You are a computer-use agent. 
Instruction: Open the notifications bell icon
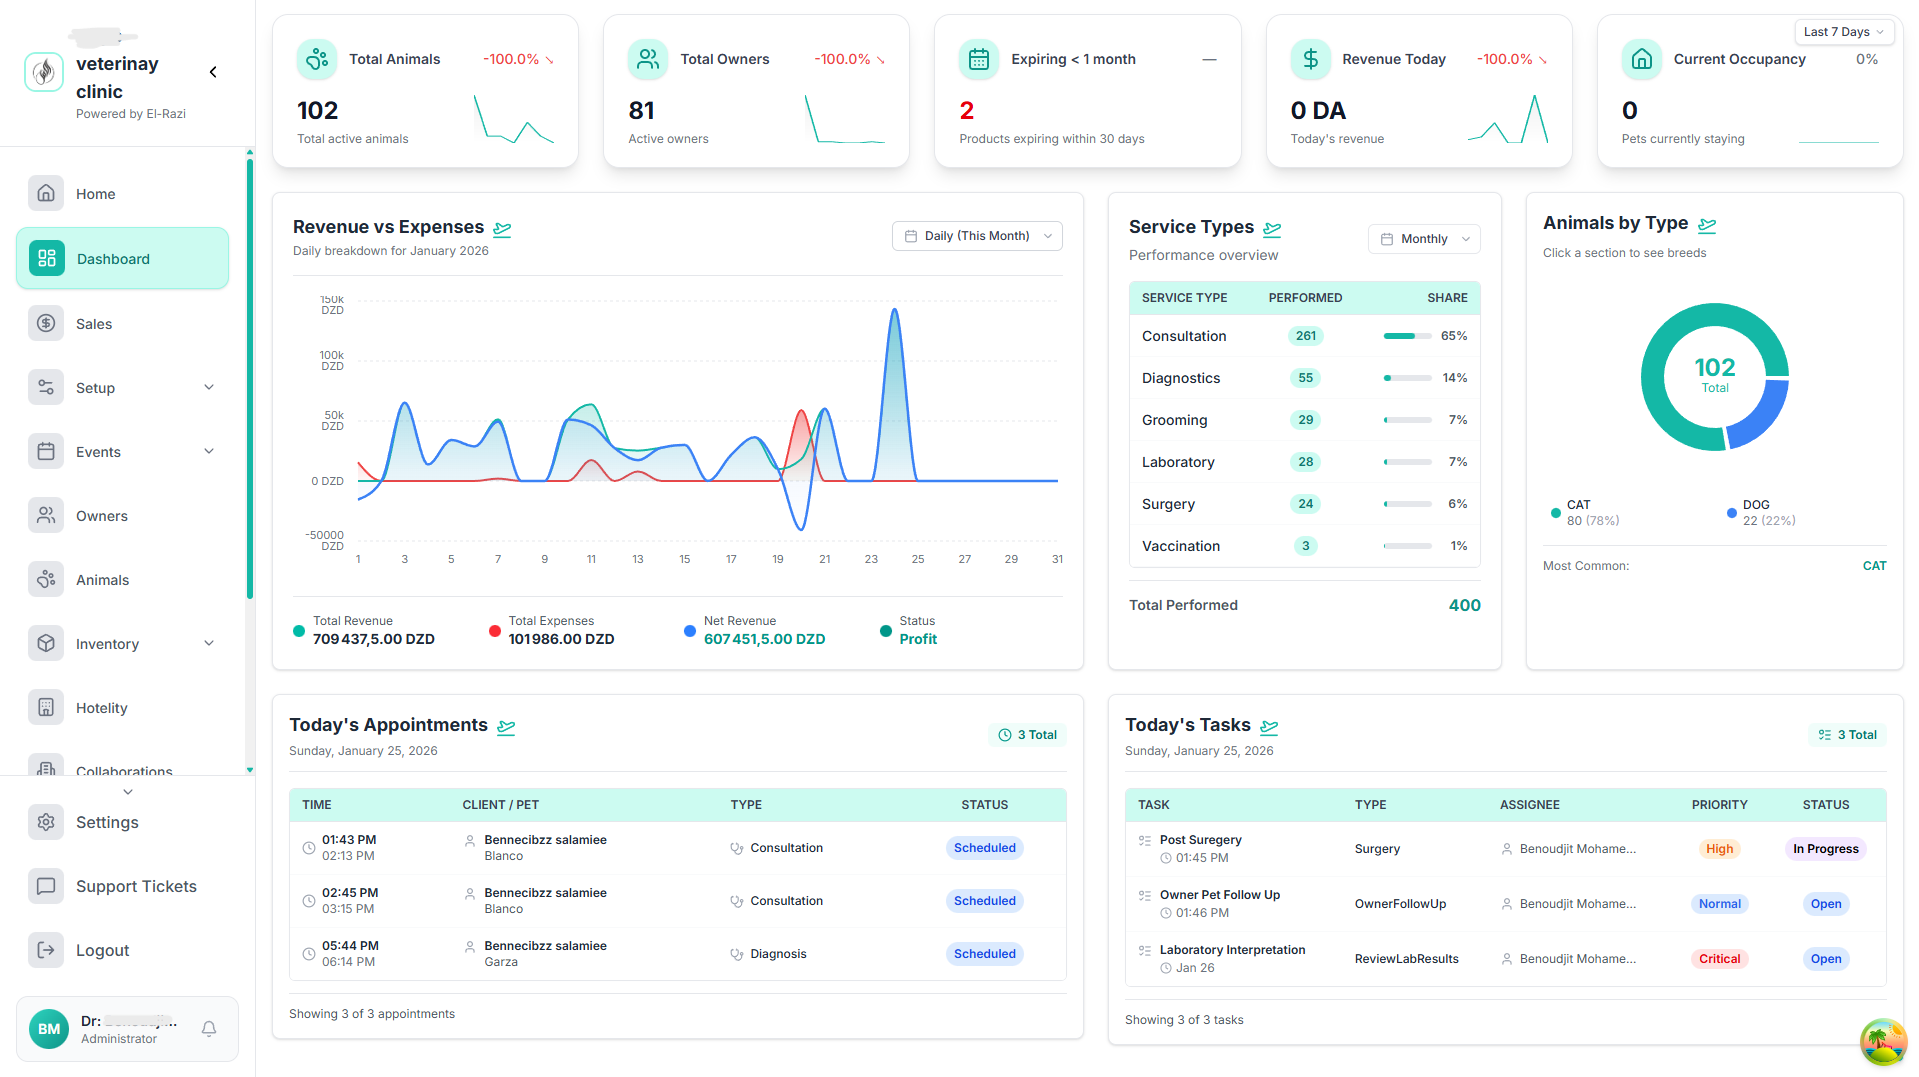click(x=209, y=1029)
